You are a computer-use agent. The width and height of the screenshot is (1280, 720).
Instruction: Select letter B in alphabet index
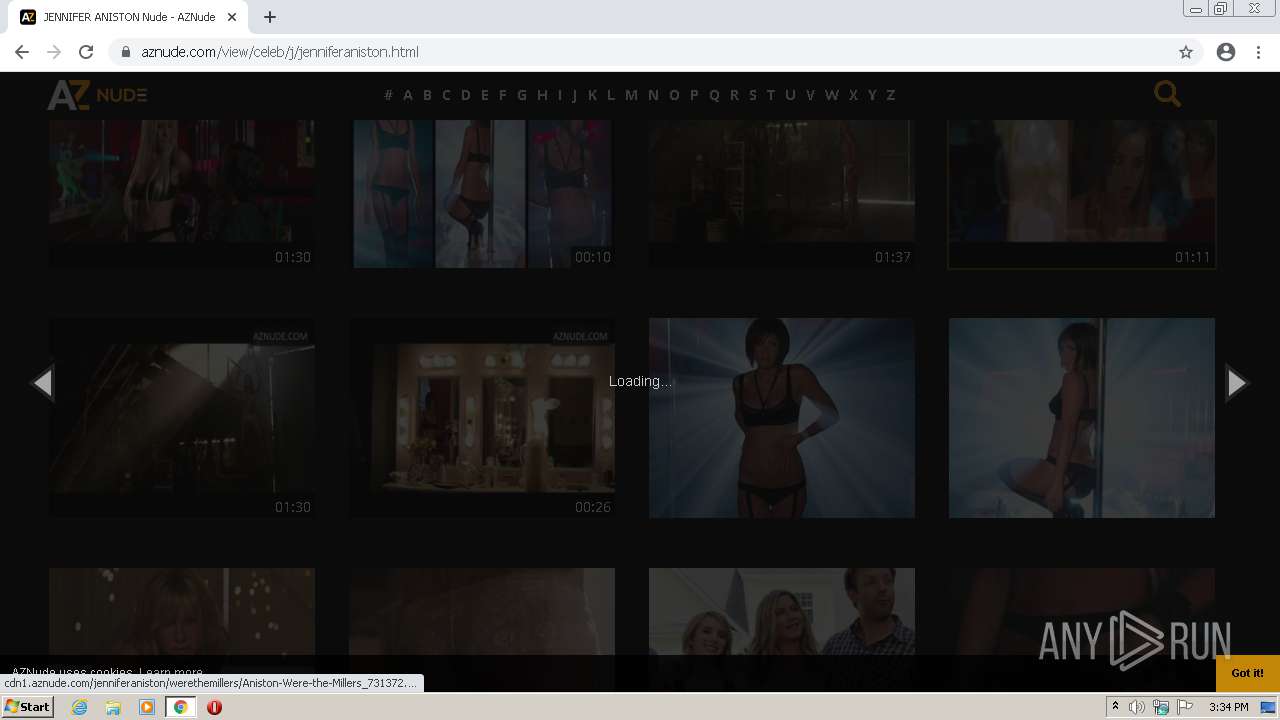(427, 95)
